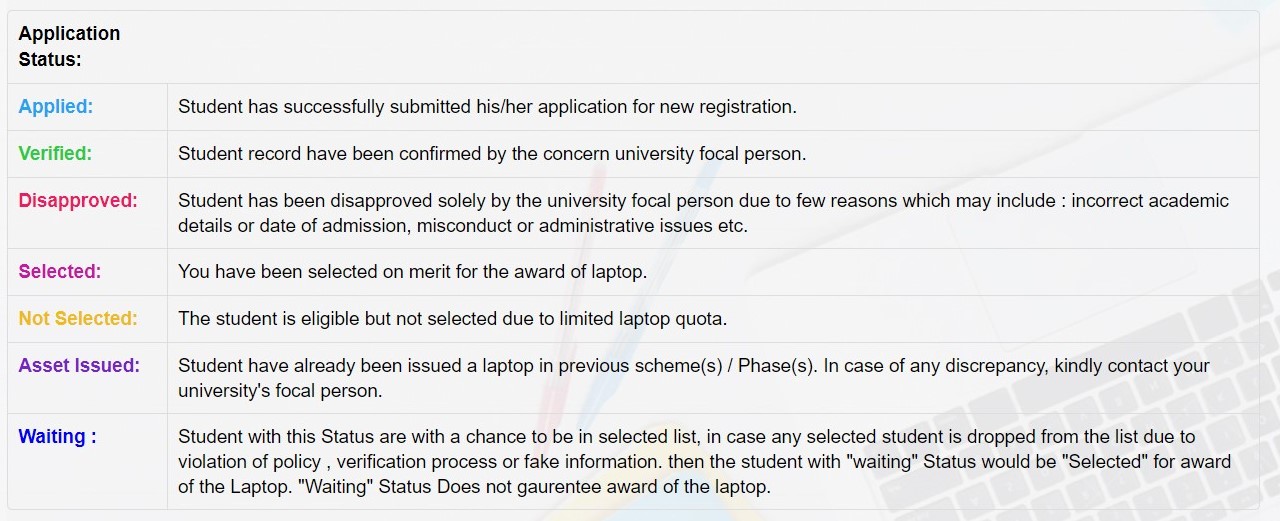
Task: Select the dark blue "Waiting :" status label
Action: 57,437
